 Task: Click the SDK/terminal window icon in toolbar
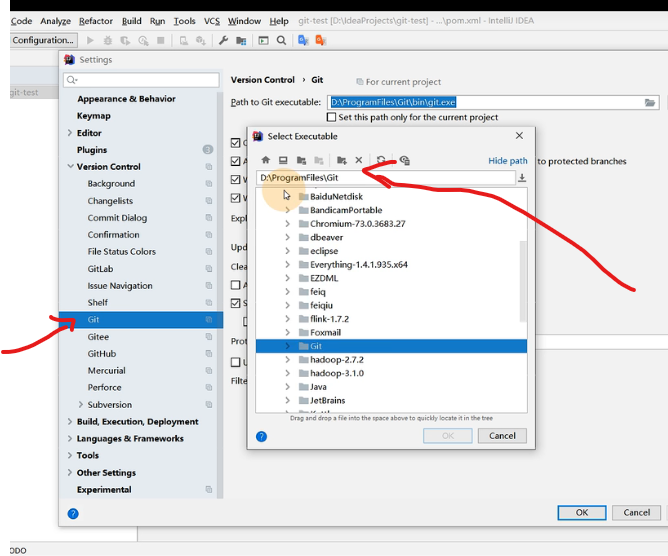pos(263,40)
